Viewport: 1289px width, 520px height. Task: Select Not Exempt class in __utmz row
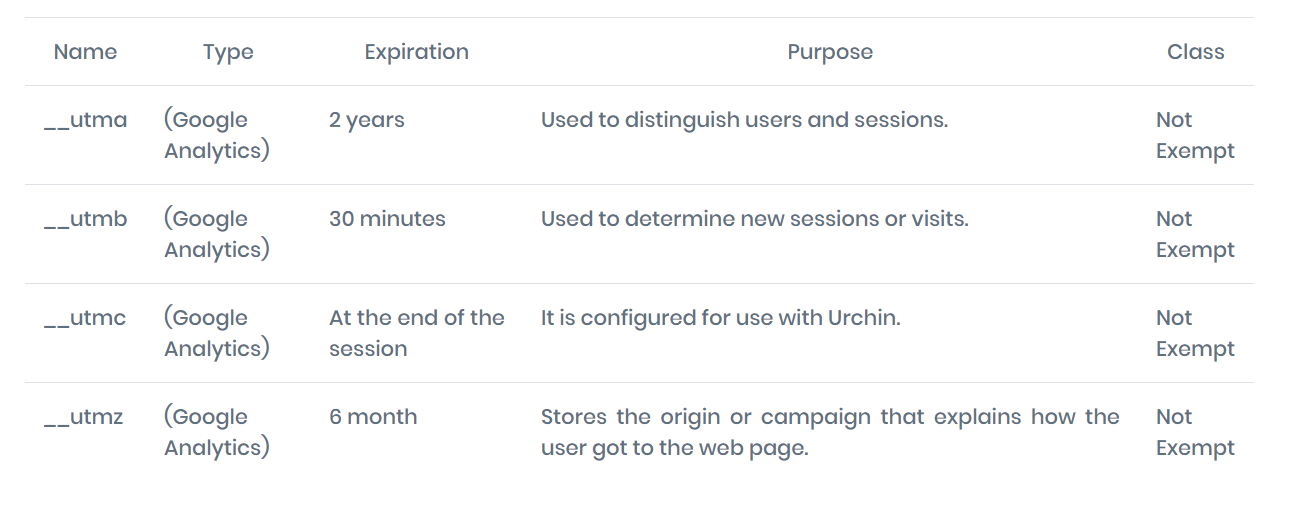(x=1195, y=432)
